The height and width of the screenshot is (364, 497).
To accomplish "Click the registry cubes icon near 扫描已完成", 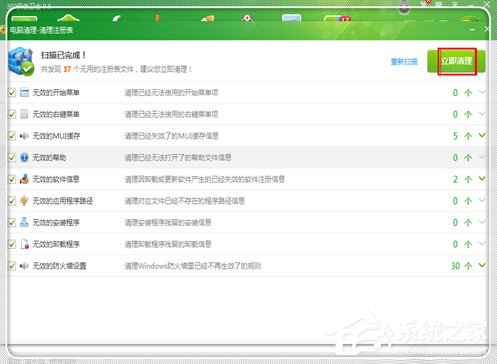I will (21, 61).
